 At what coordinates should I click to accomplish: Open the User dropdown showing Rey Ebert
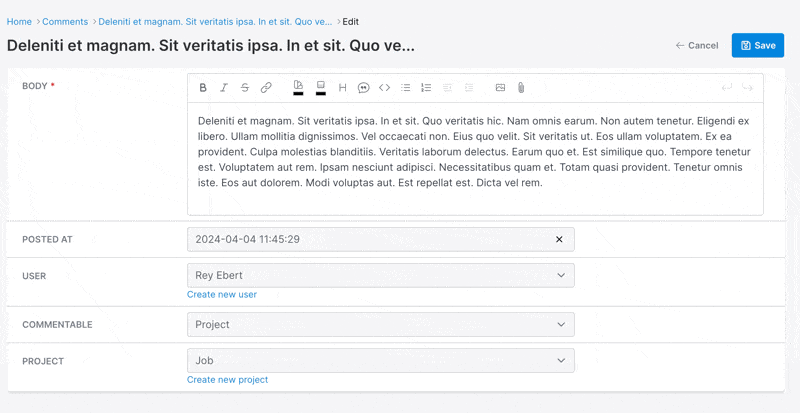click(381, 276)
